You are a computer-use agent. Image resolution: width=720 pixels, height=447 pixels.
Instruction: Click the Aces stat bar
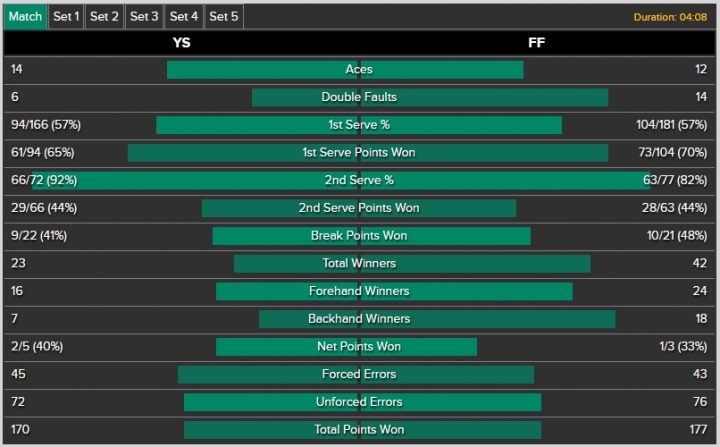pos(345,70)
